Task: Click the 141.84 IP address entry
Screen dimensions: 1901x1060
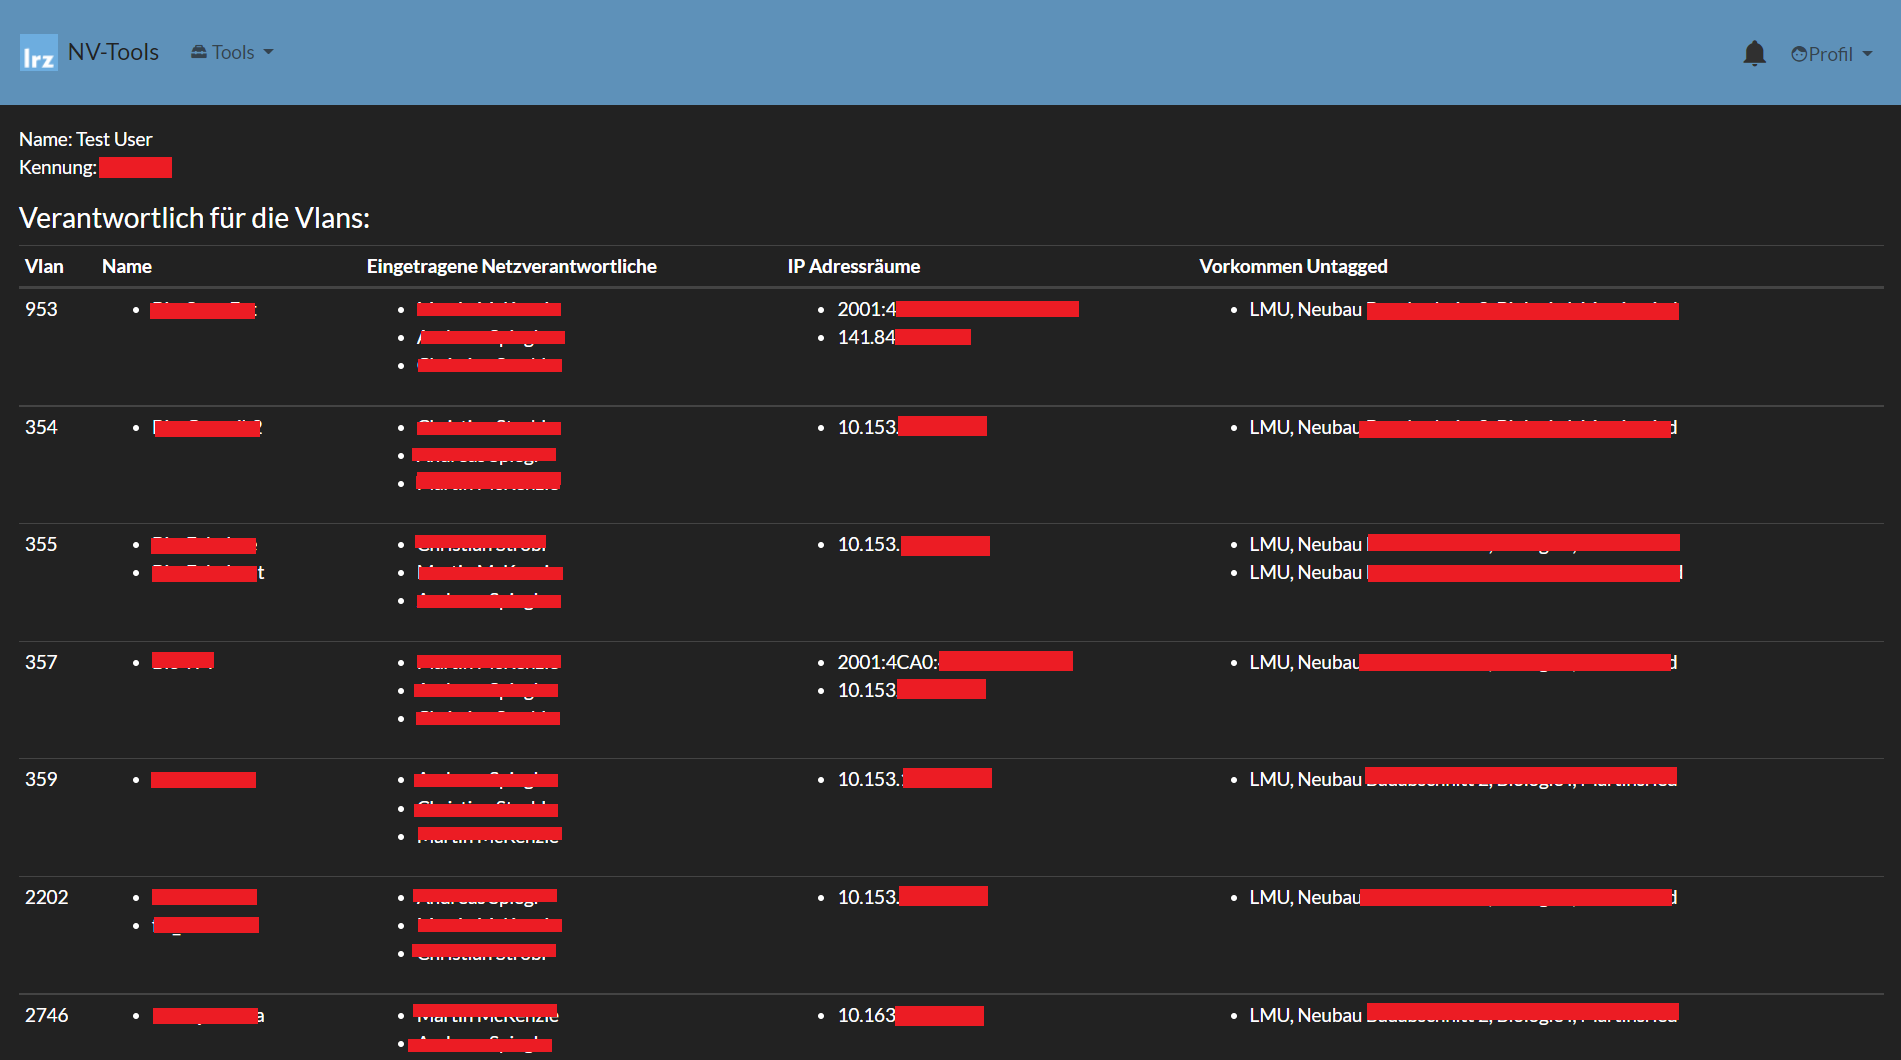Action: click(x=866, y=337)
